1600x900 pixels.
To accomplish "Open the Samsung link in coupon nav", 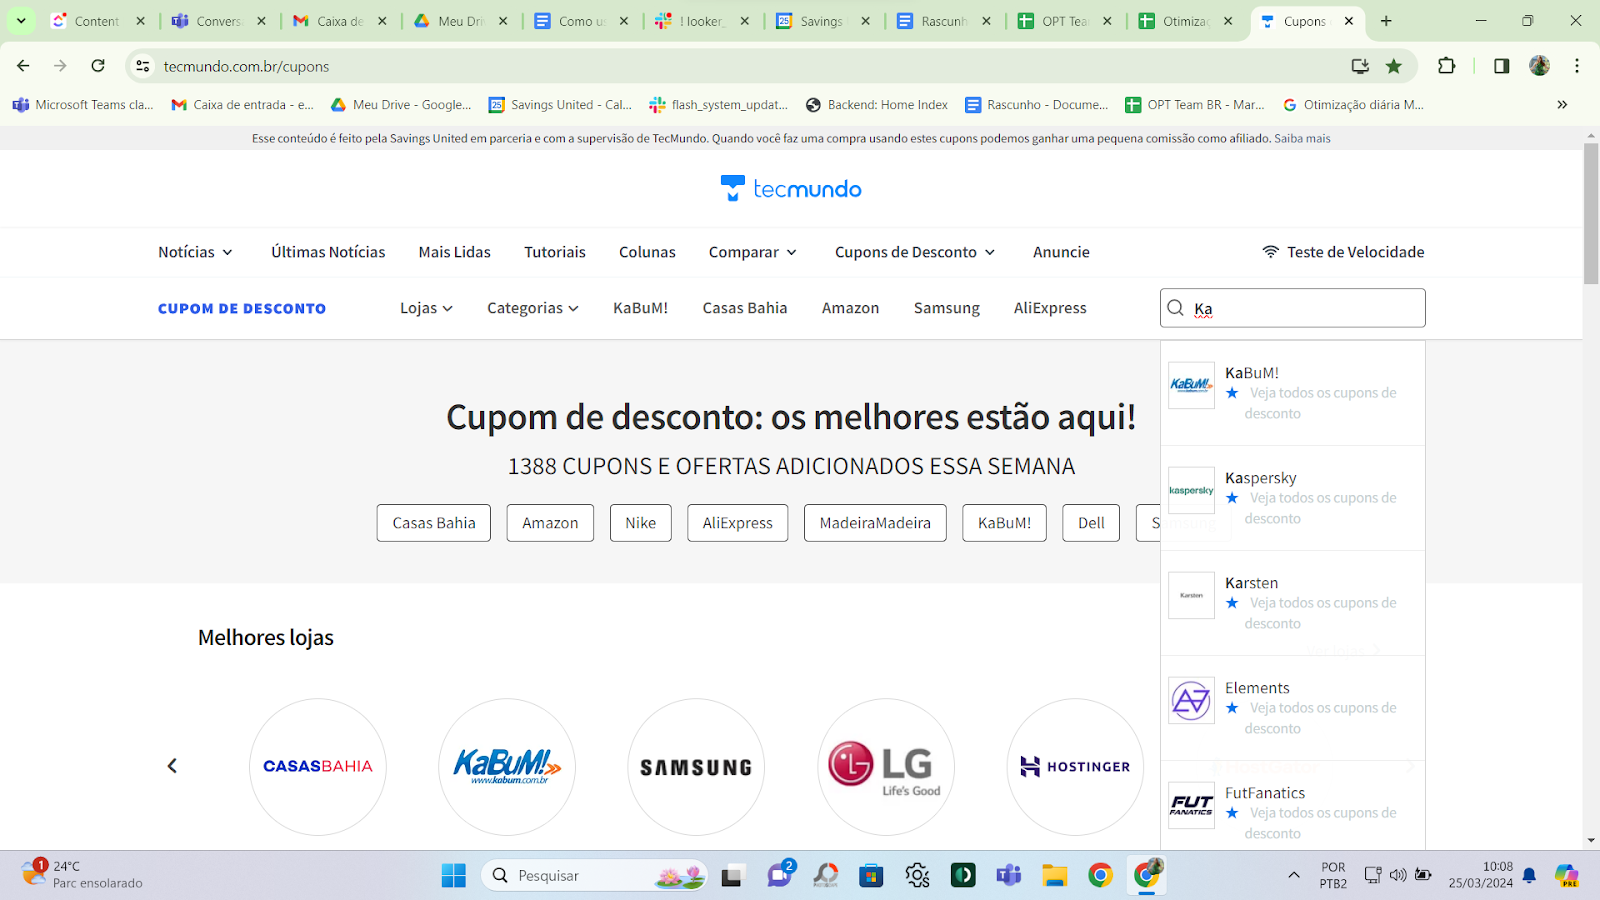I will click(x=947, y=308).
